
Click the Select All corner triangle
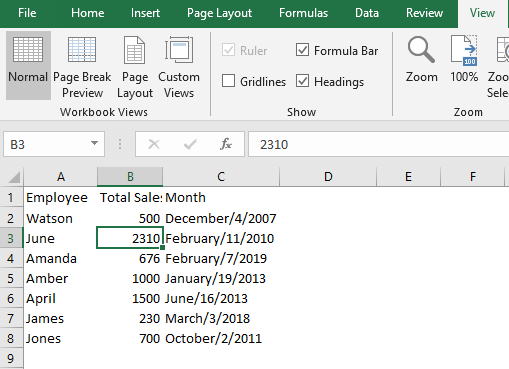[13, 177]
